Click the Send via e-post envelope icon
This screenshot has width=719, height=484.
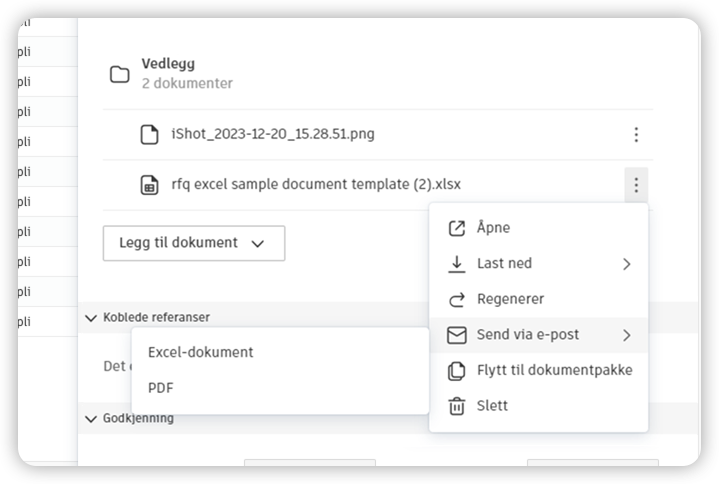point(457,335)
